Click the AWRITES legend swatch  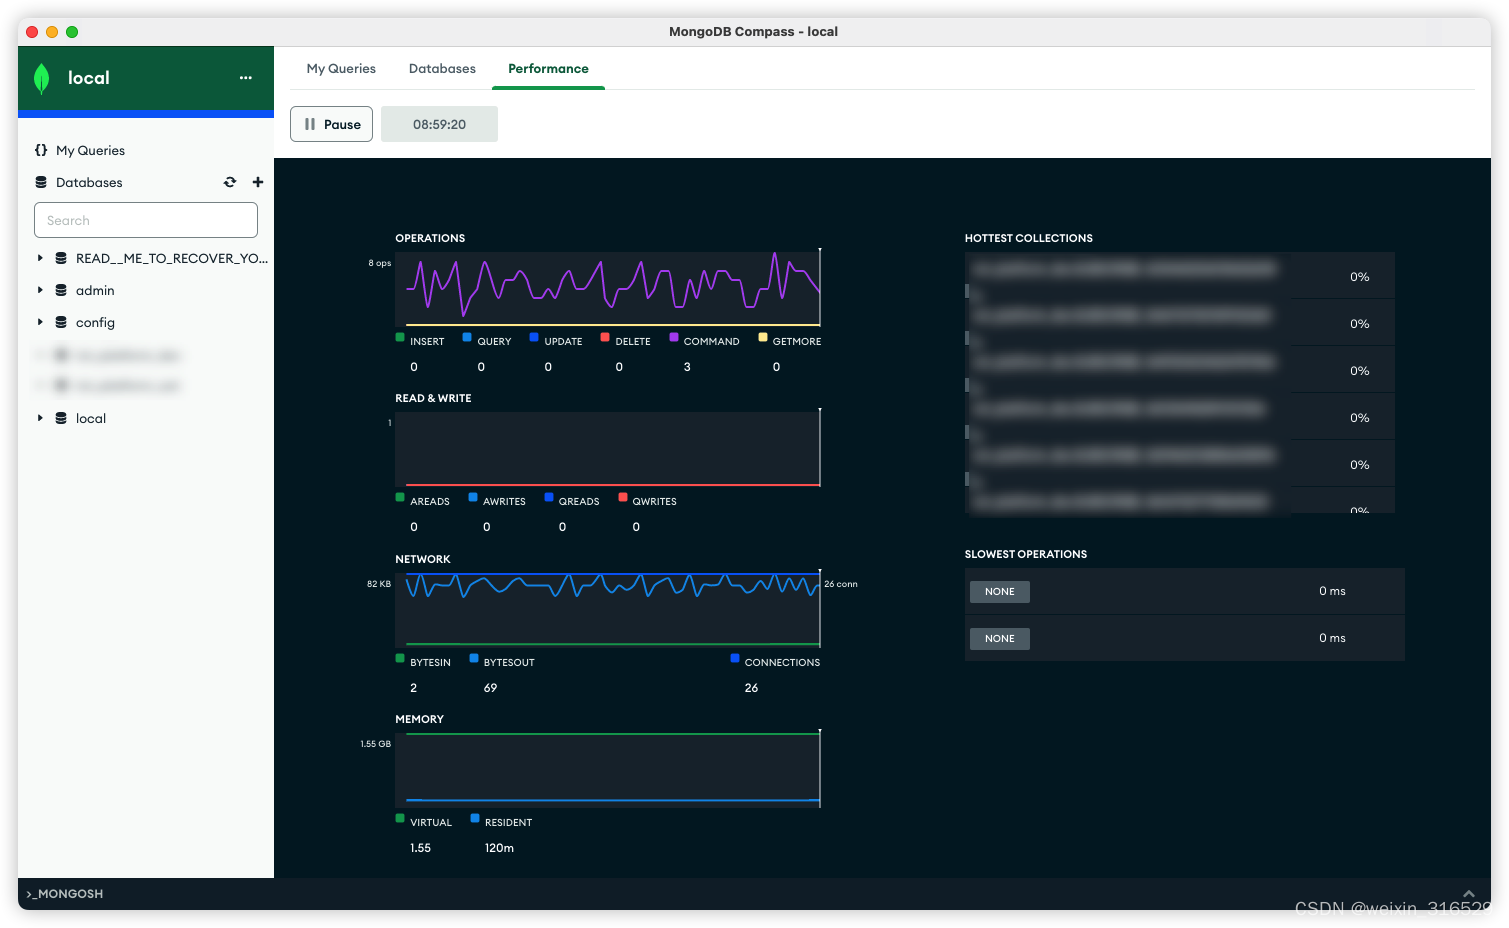coord(473,498)
